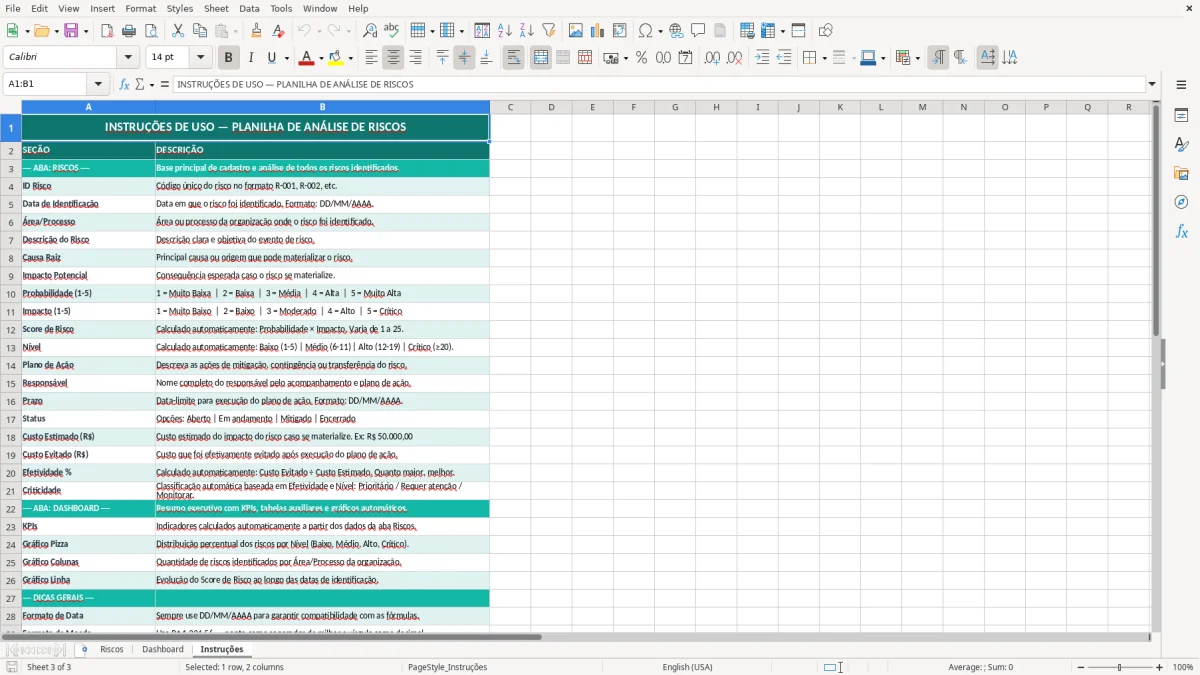
Task: Export directly as PDF icon
Action: pos(107,31)
